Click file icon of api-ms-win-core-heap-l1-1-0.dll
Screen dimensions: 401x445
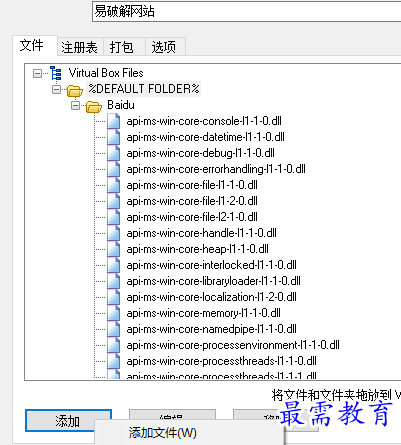114,249
